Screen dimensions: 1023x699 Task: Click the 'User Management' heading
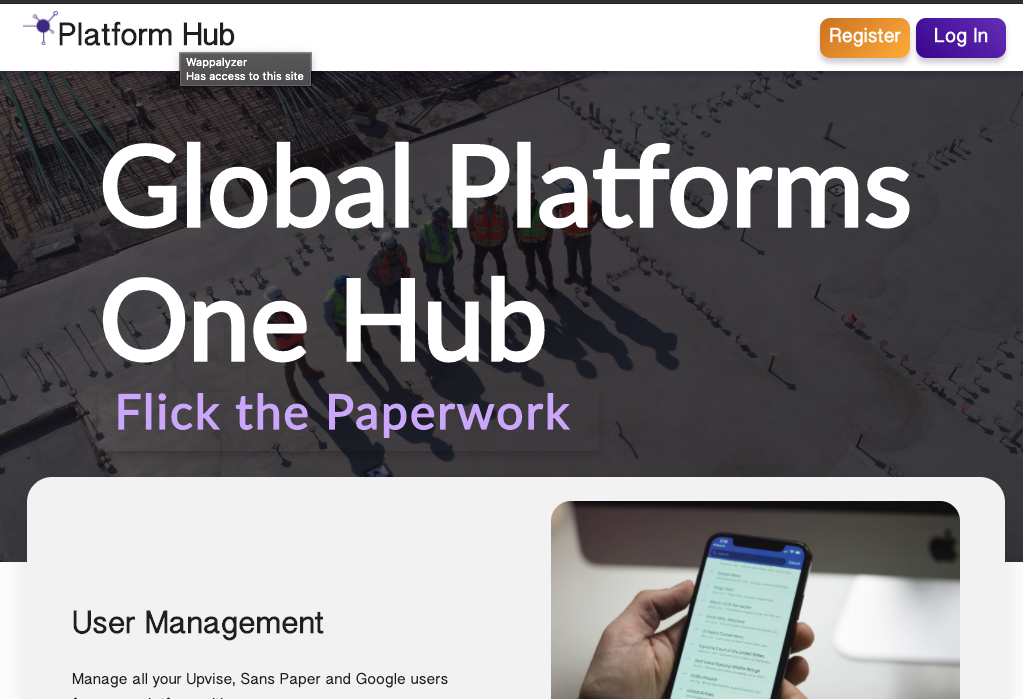(198, 623)
